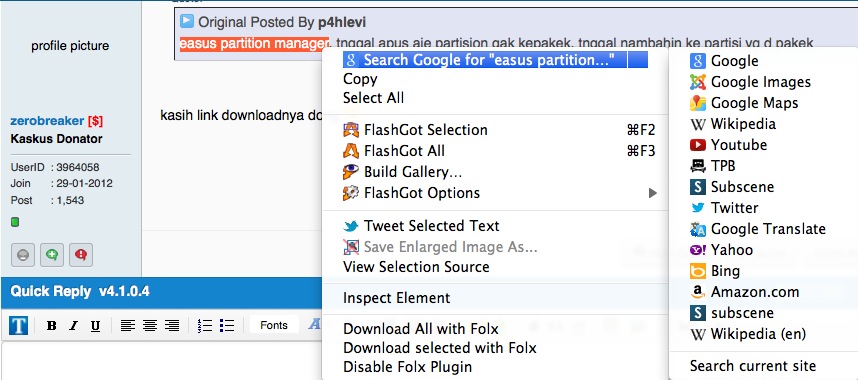Align text to center in editor
The width and height of the screenshot is (858, 380).
point(150,326)
